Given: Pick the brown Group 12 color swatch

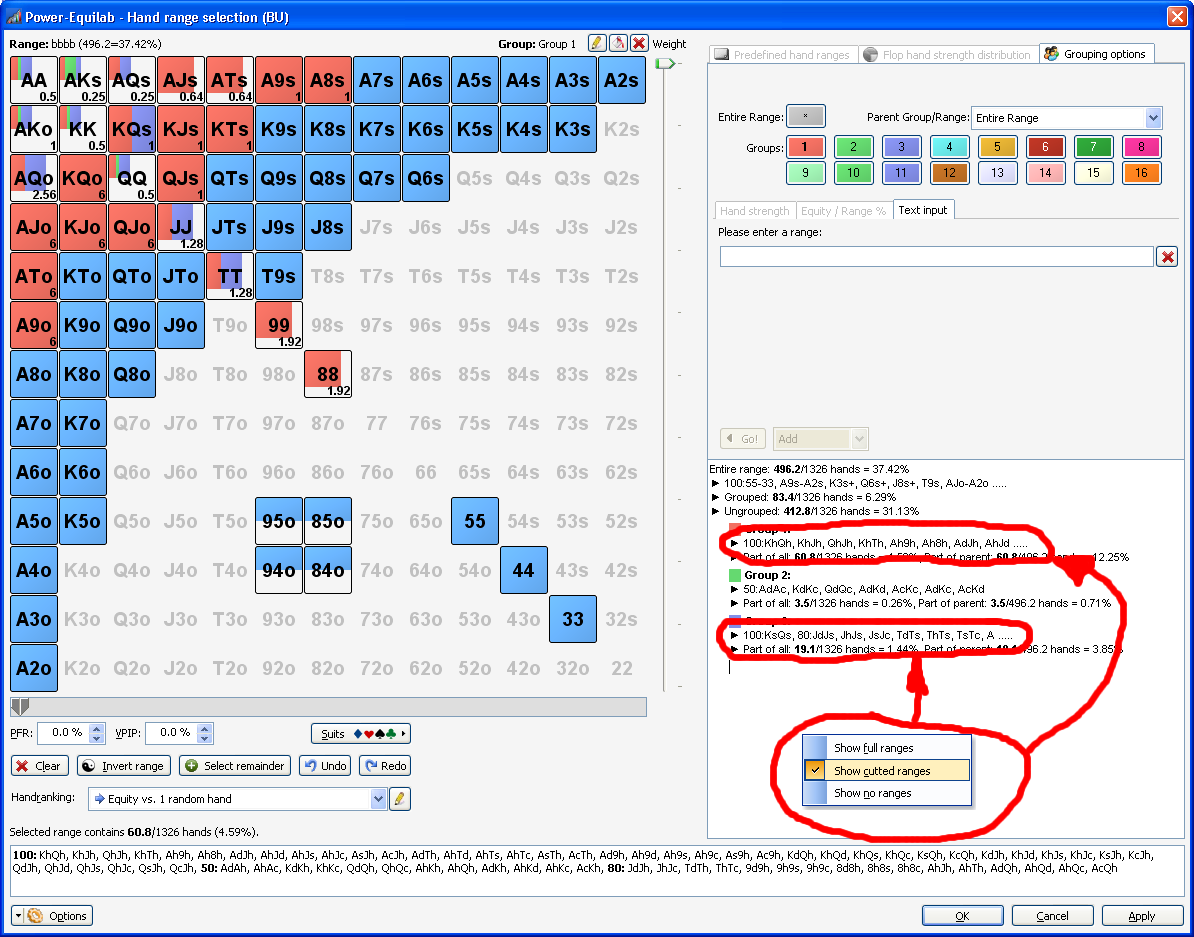Looking at the screenshot, I should [950, 173].
